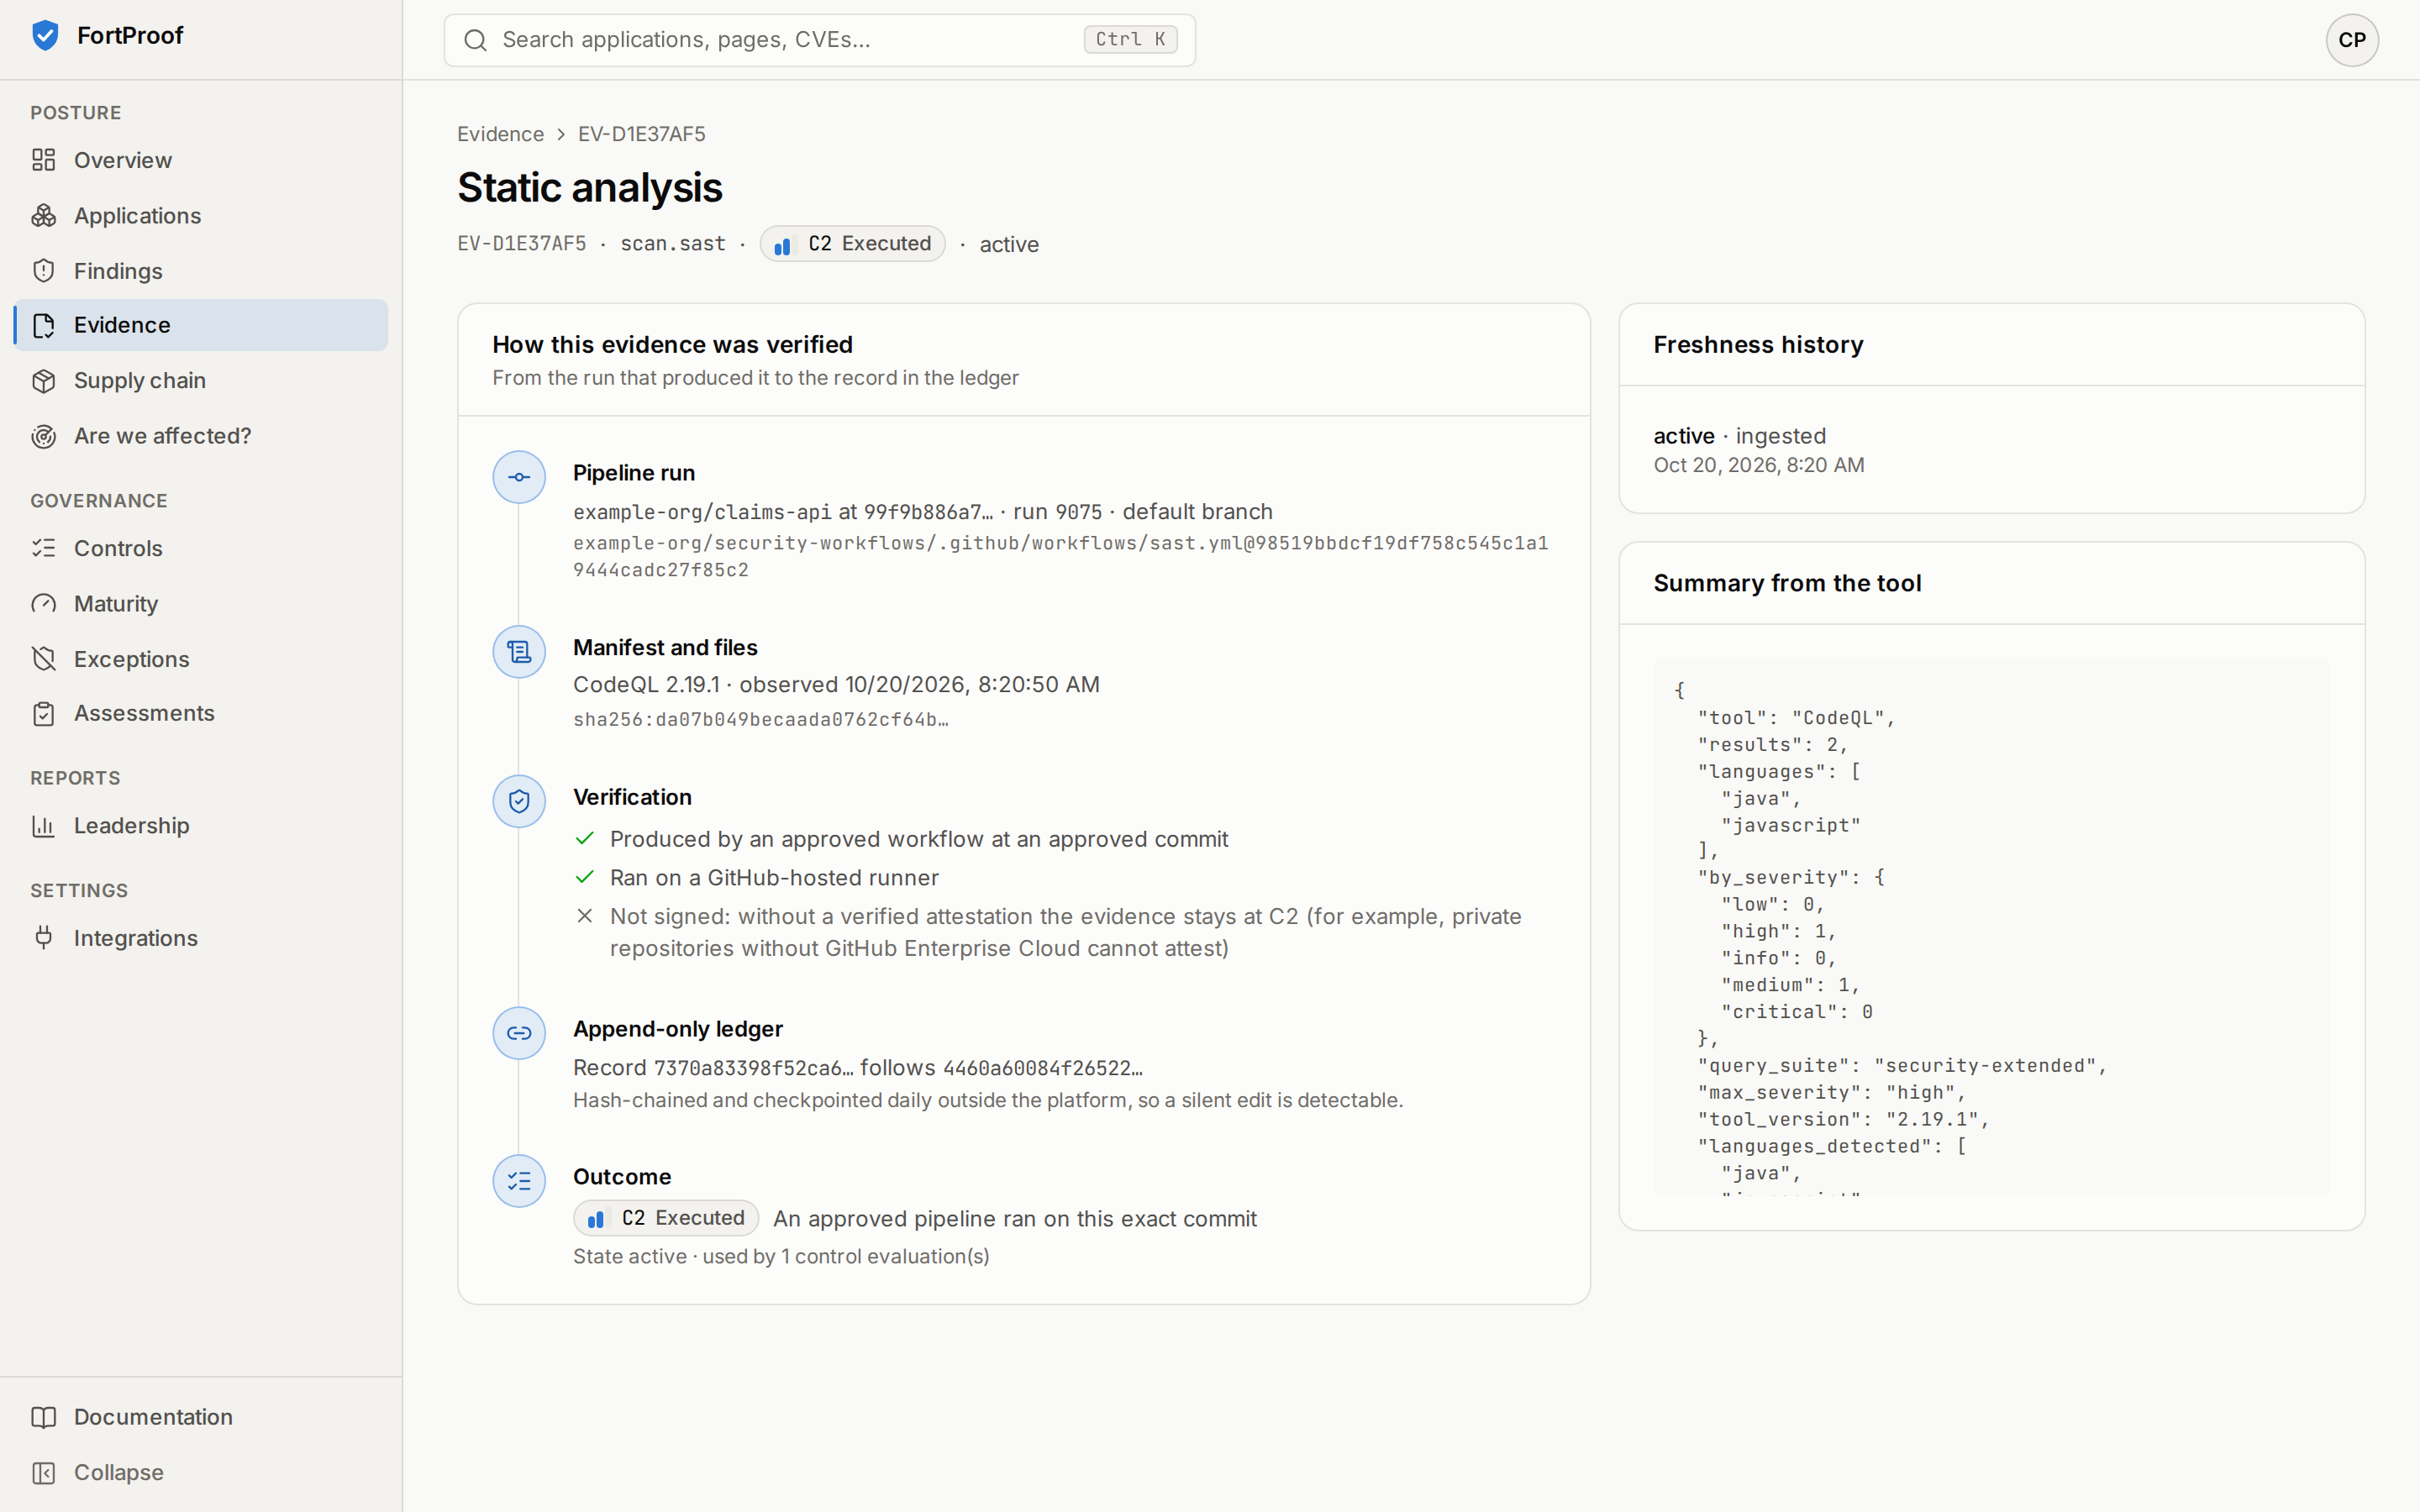Click the Pipeline run commit icon
2420x1512 pixels.
[x=519, y=477]
